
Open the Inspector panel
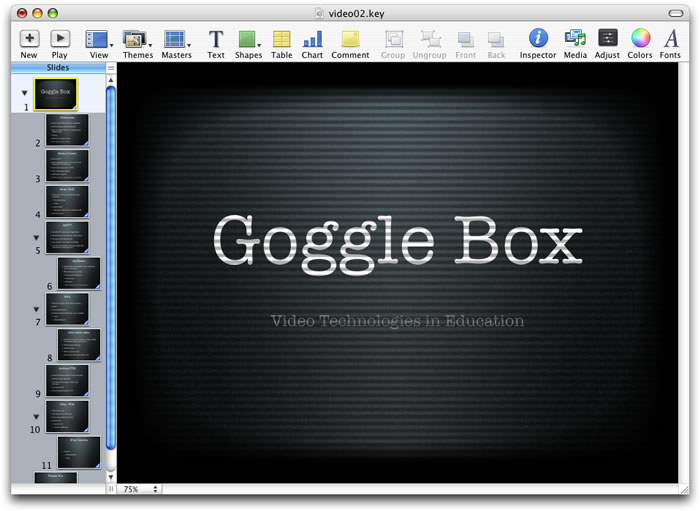click(538, 38)
